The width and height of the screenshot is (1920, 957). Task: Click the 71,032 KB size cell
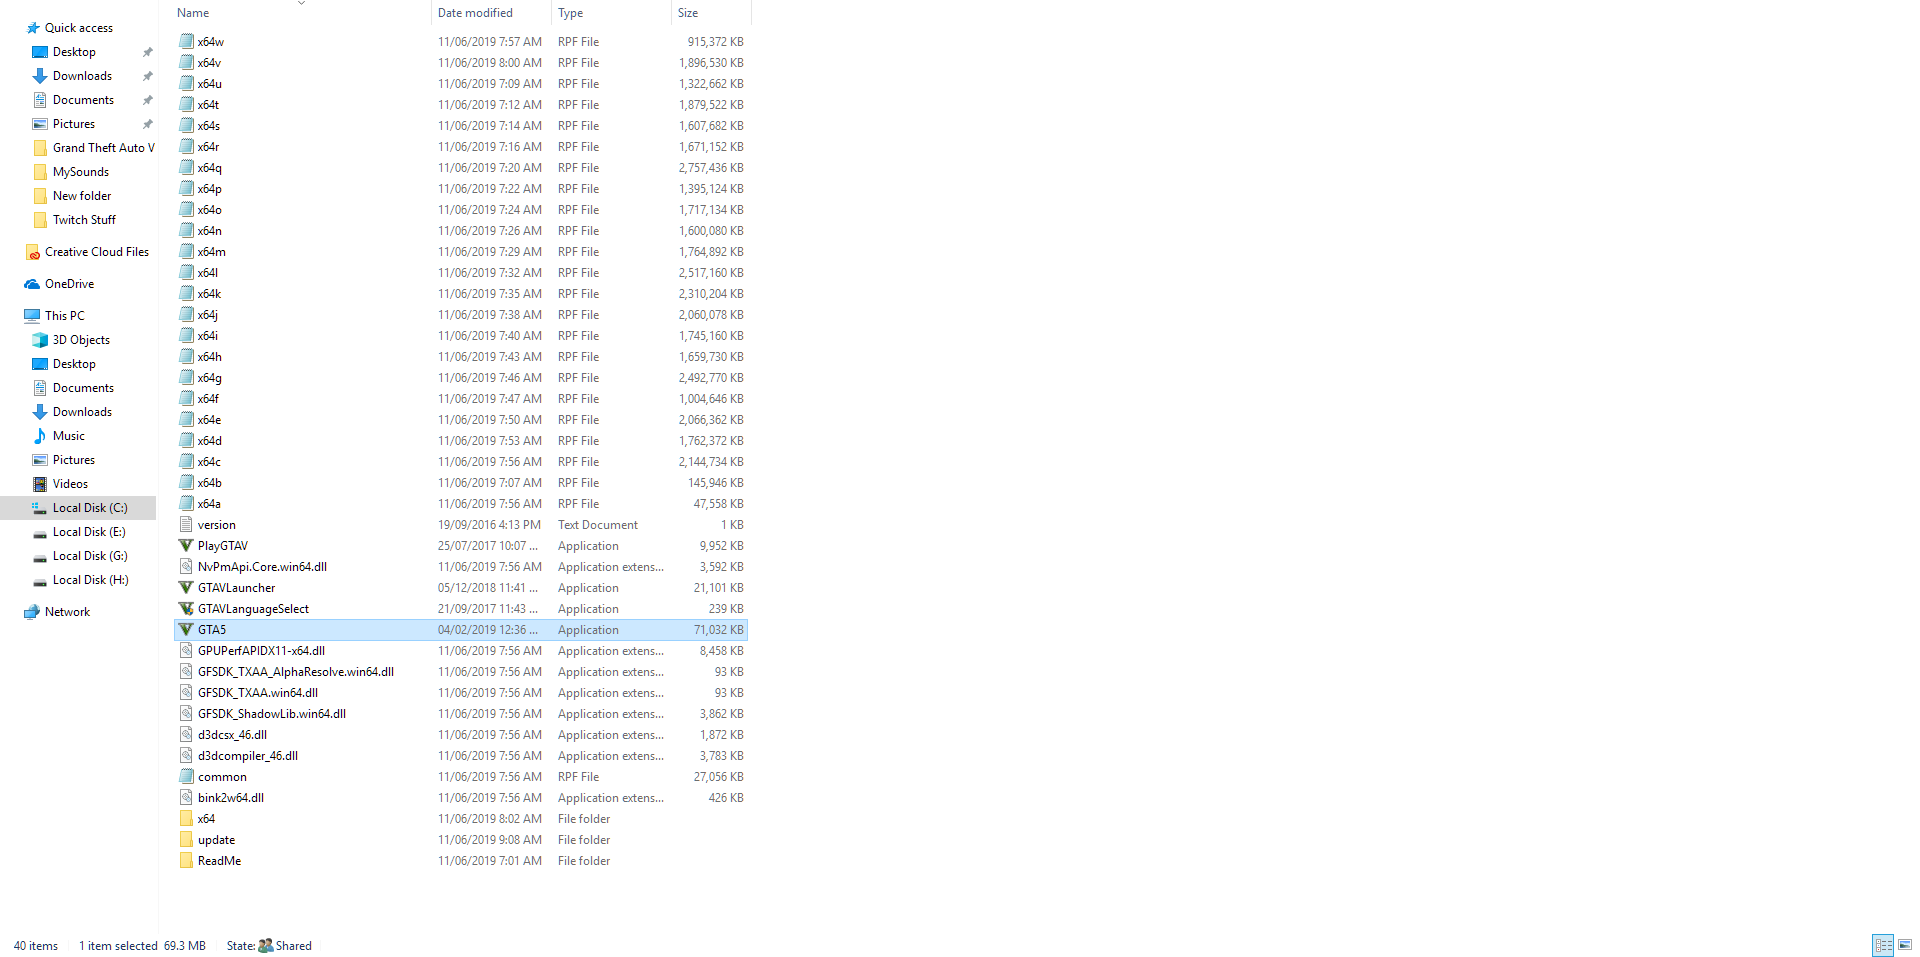pos(718,630)
